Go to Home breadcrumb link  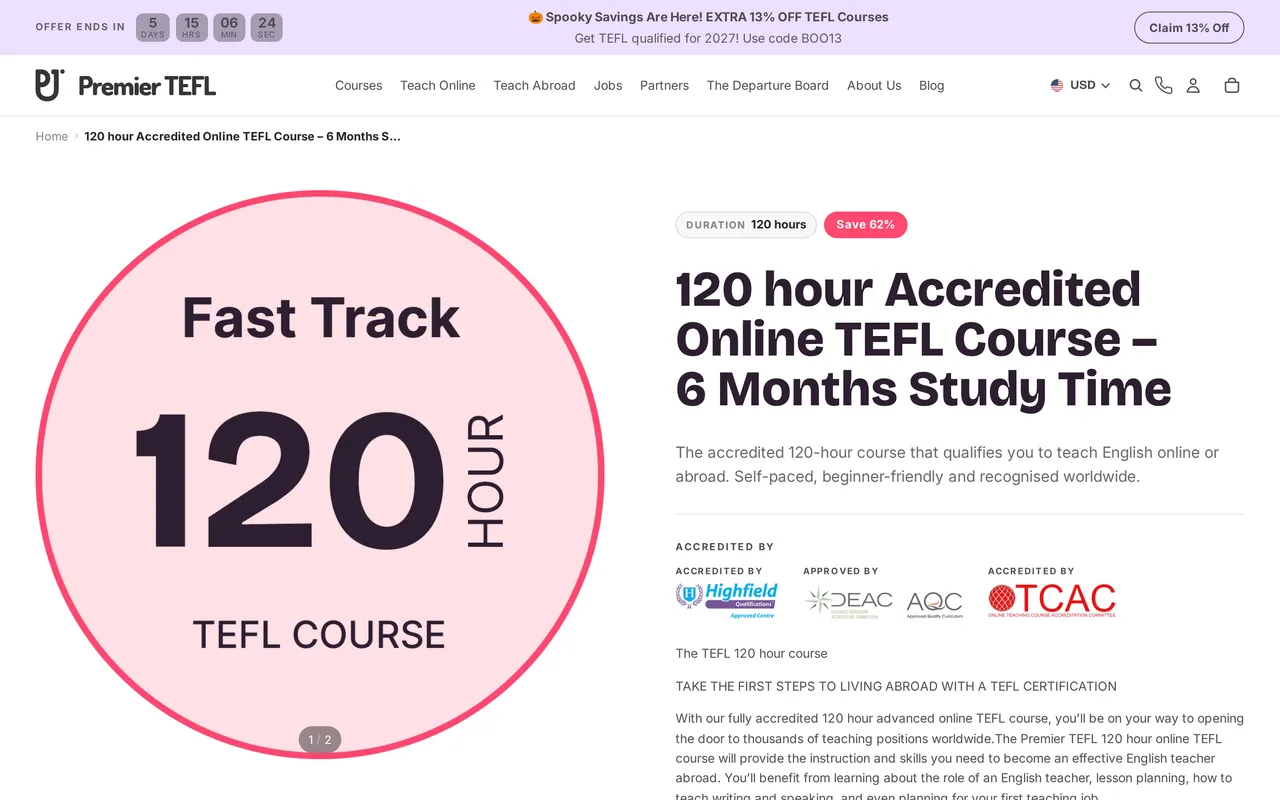(x=52, y=137)
